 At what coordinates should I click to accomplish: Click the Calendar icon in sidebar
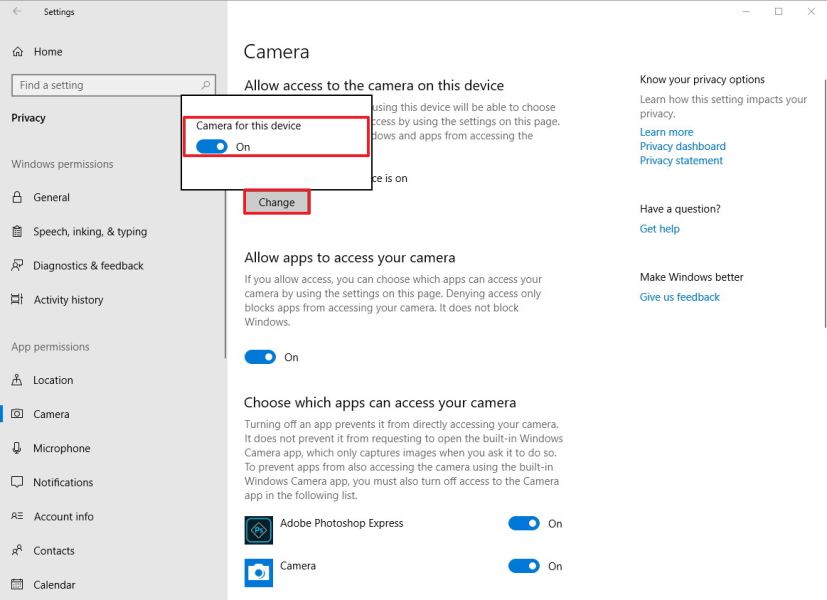[17, 584]
